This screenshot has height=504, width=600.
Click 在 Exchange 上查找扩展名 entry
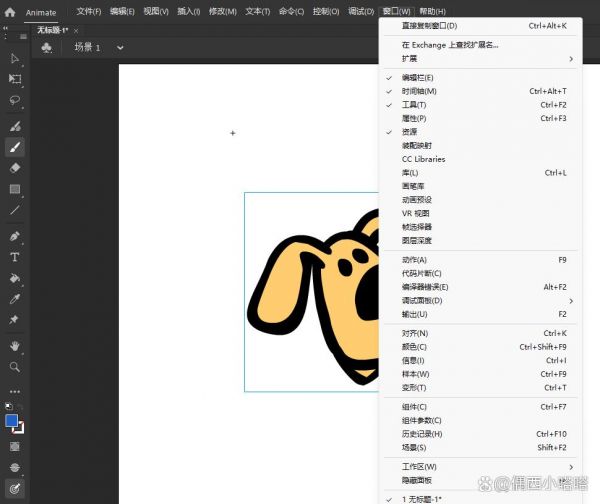click(449, 45)
